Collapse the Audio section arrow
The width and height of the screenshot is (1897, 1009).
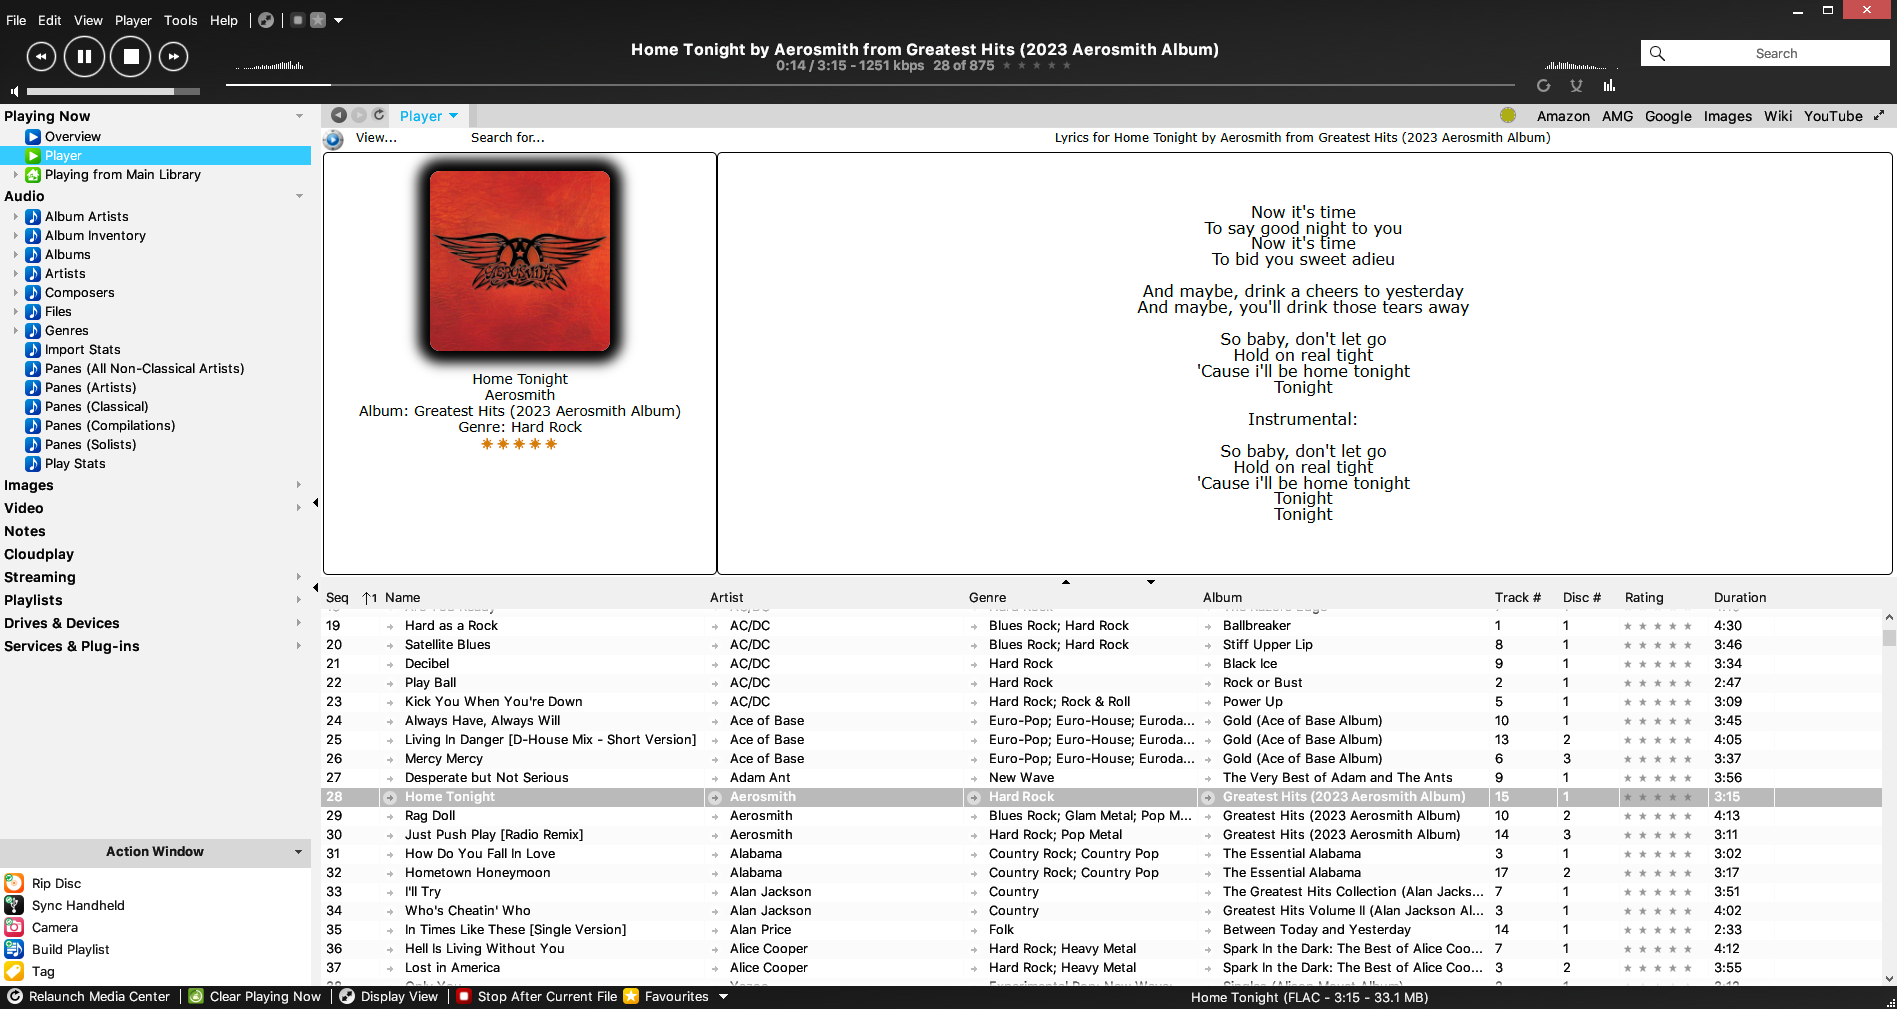tap(299, 197)
